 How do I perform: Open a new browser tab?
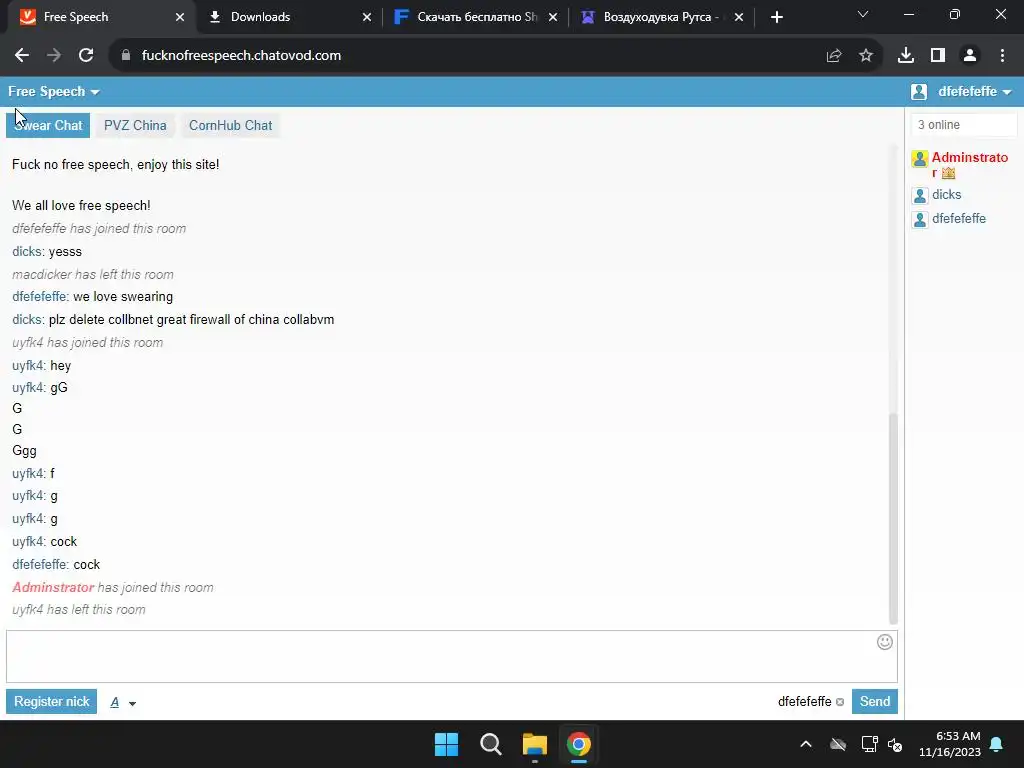(x=776, y=17)
